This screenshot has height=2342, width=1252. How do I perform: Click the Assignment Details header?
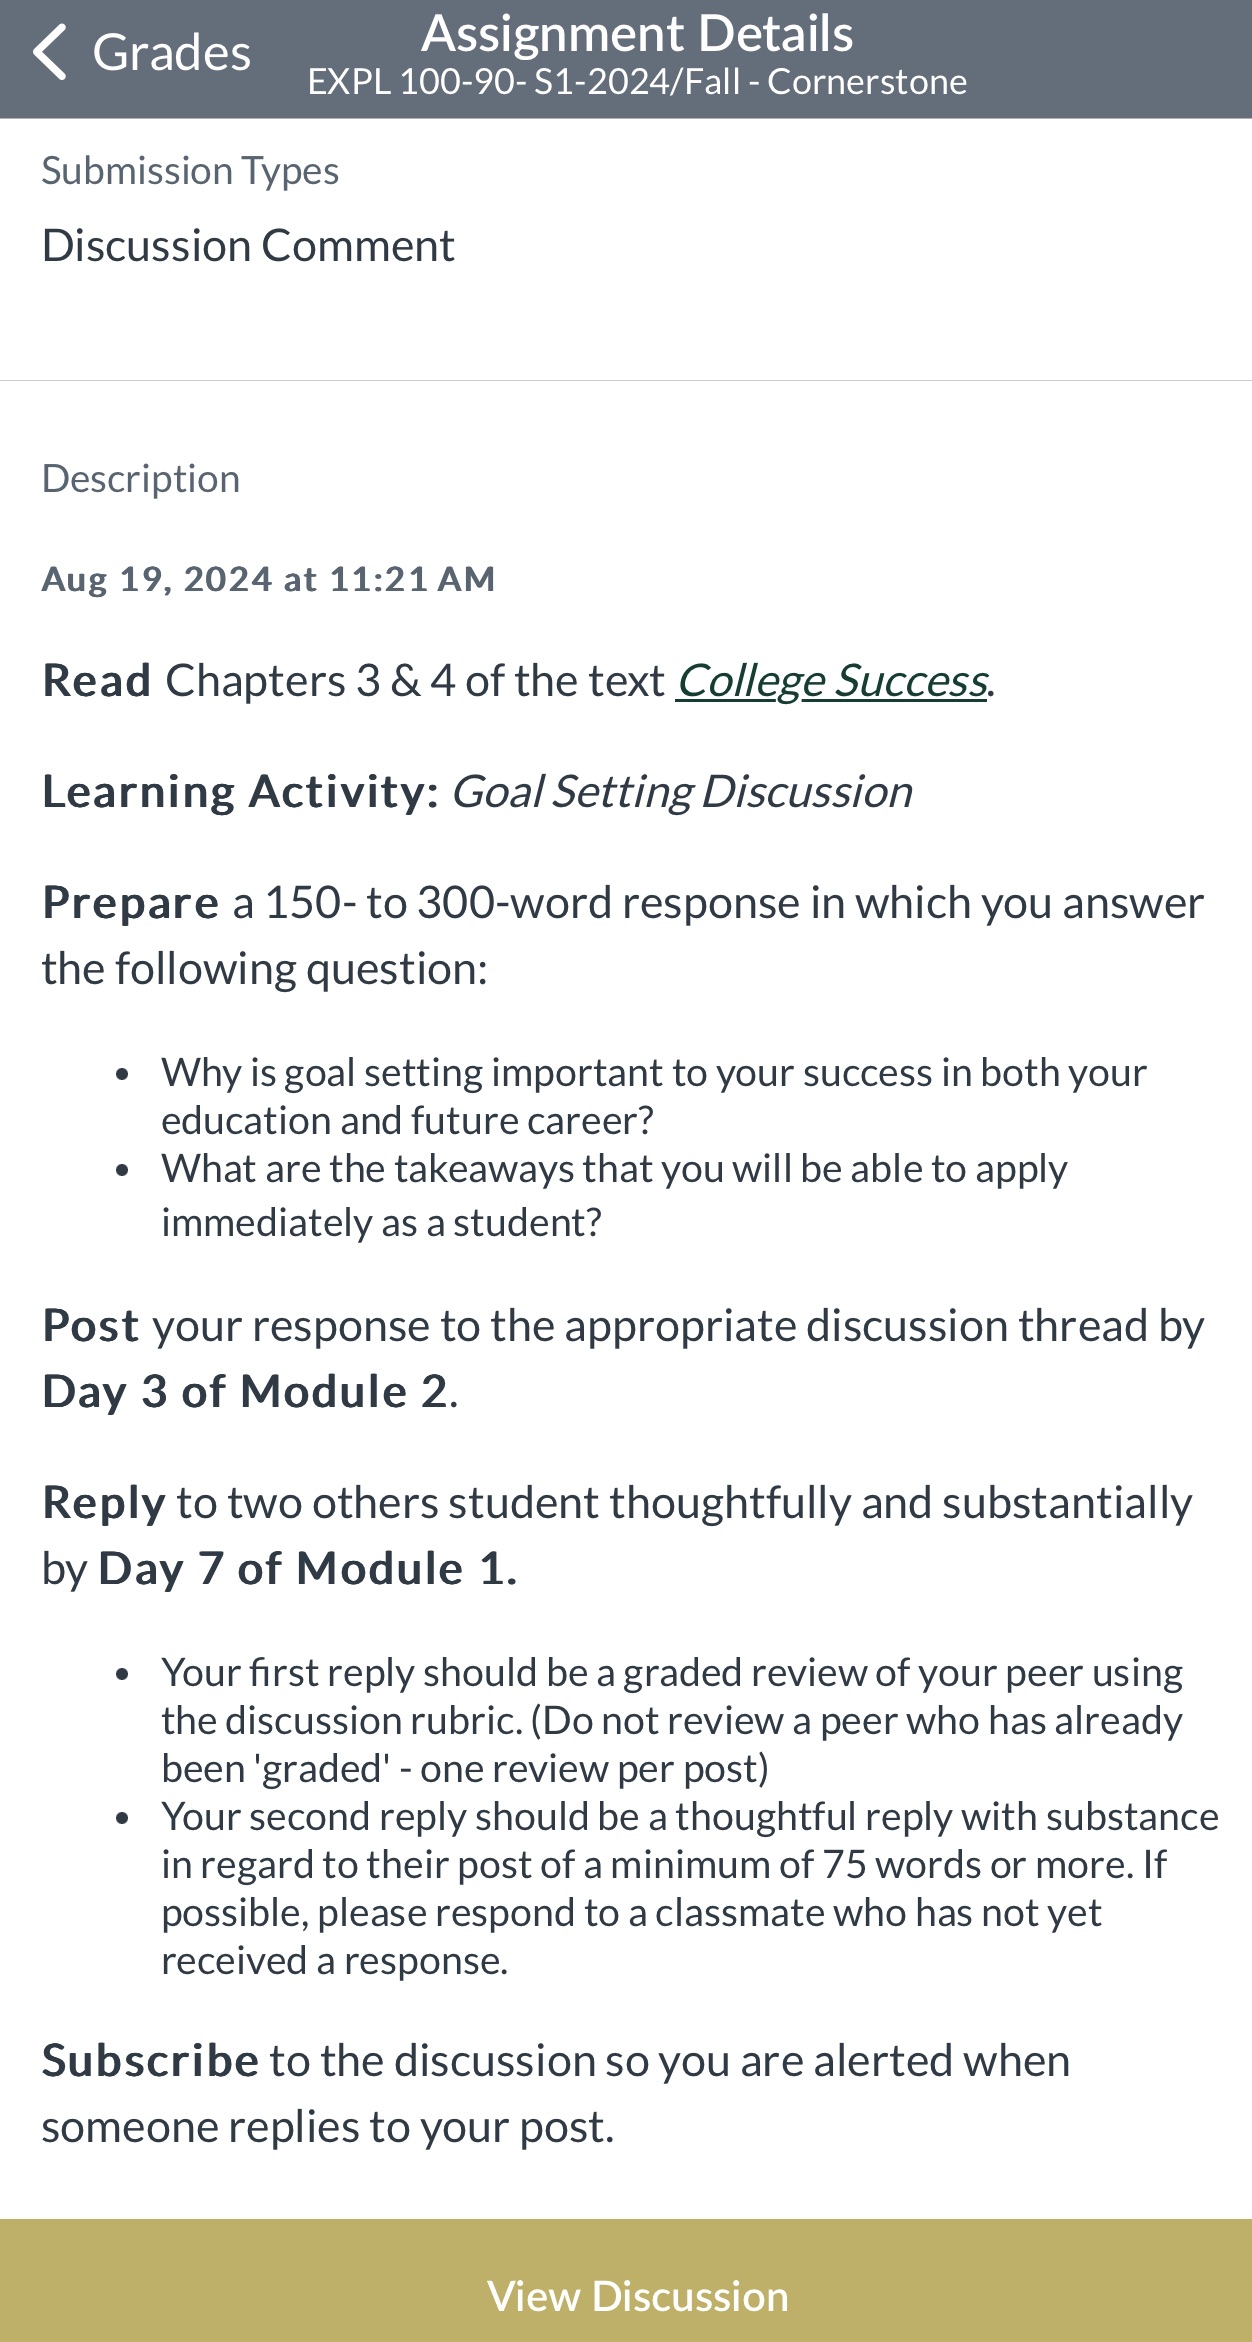tap(637, 32)
